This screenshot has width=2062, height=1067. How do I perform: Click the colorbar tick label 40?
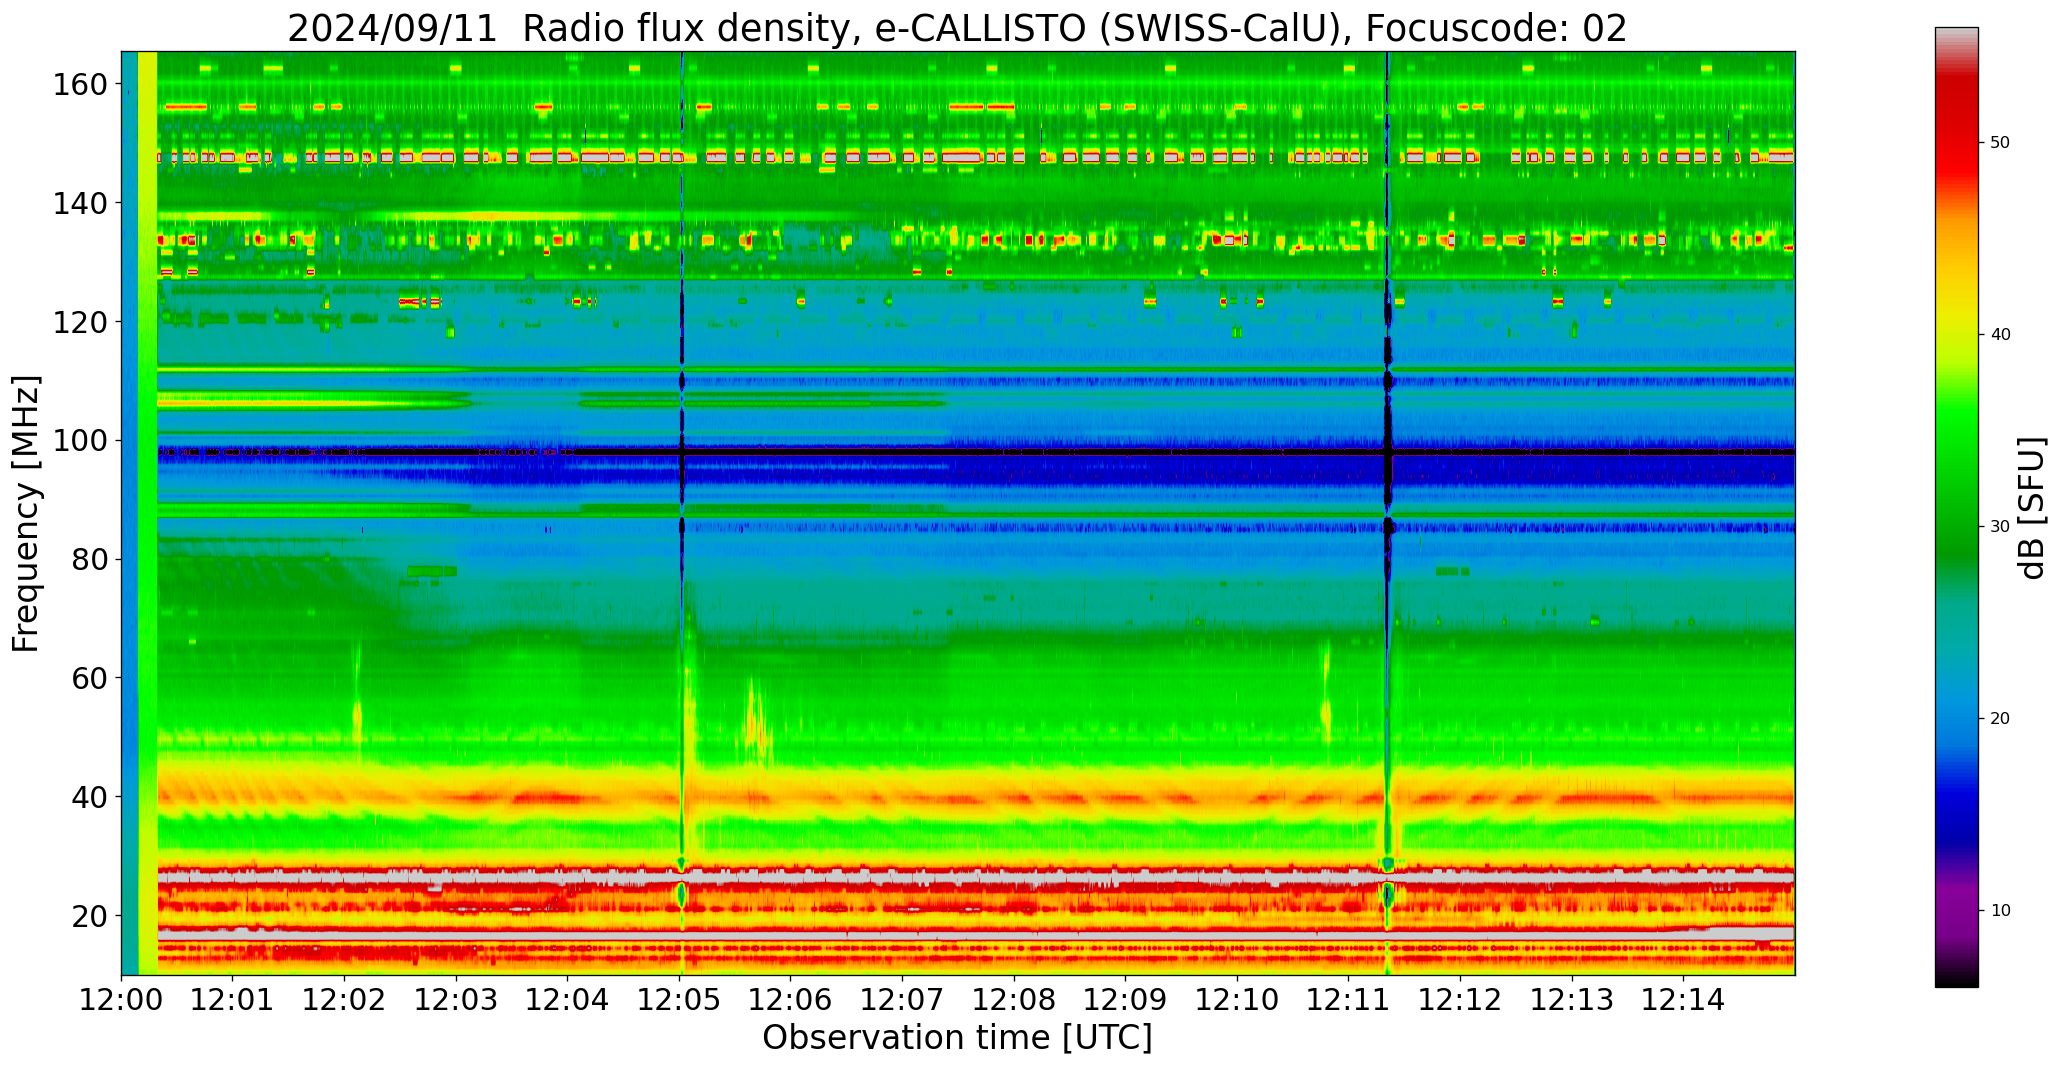[2000, 335]
